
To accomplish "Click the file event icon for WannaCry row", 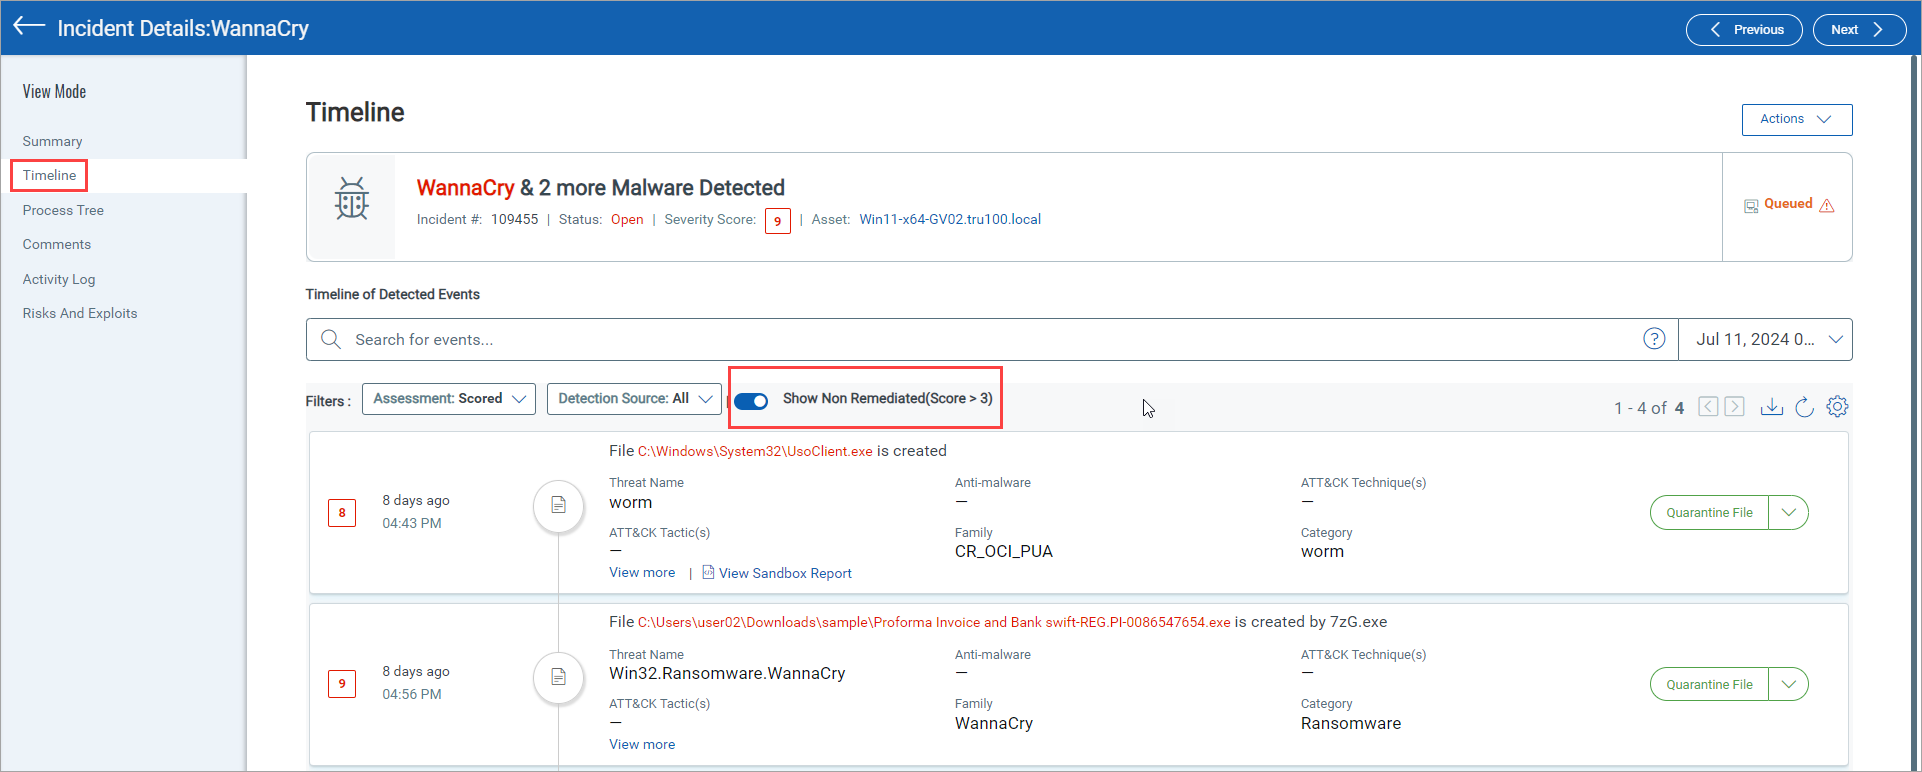I will (x=558, y=677).
